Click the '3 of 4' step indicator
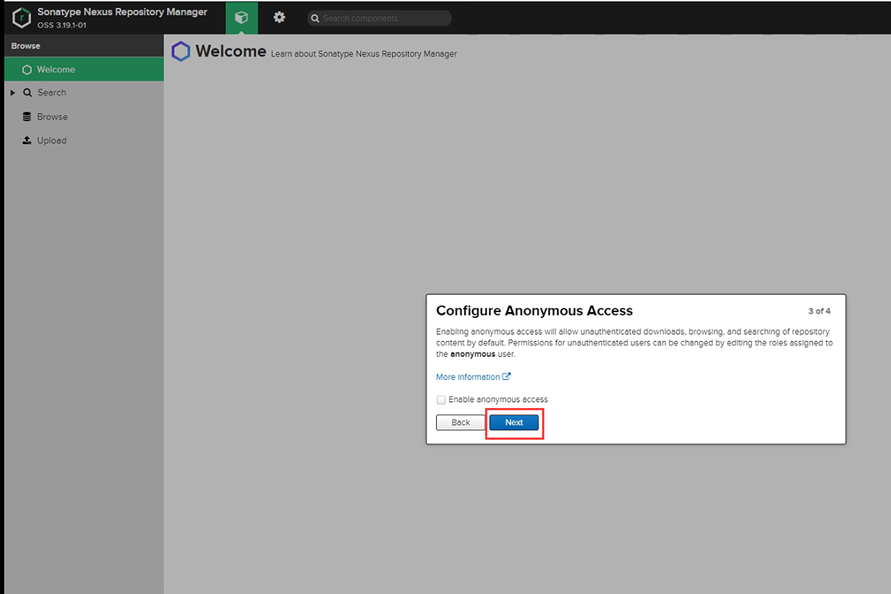This screenshot has height=594, width=891. tap(819, 311)
